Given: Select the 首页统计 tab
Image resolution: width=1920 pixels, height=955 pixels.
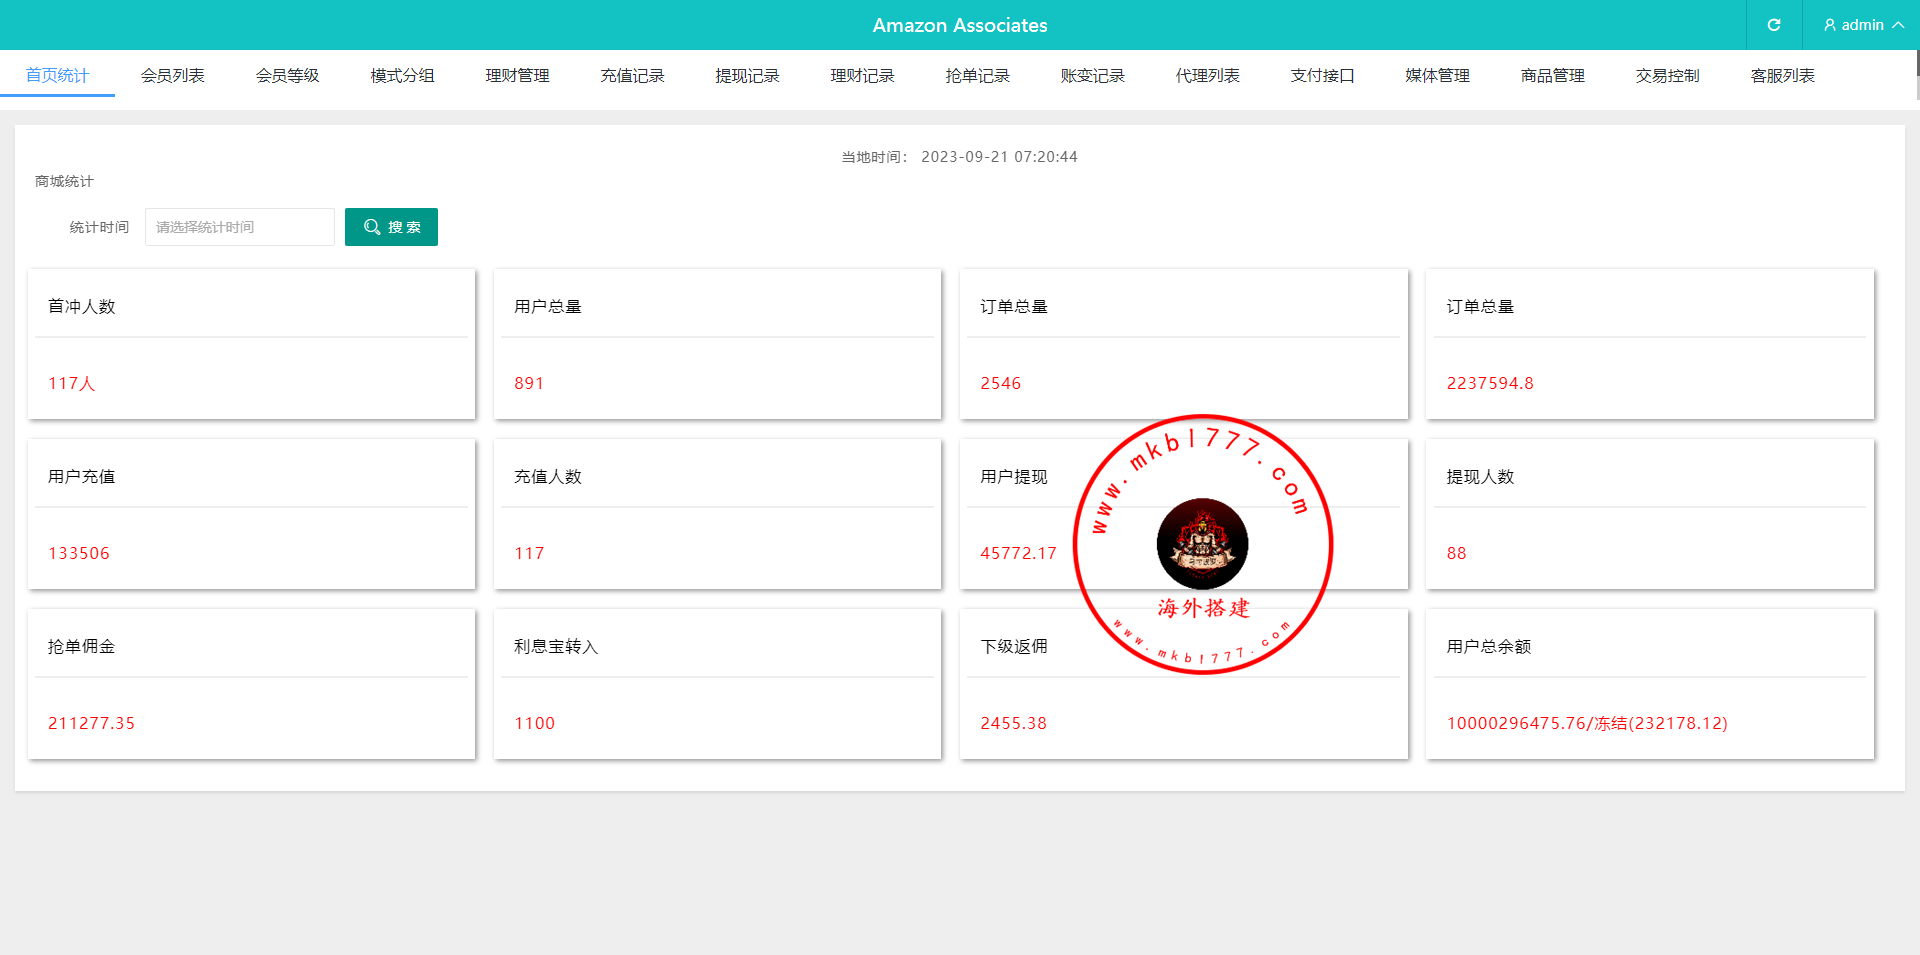Looking at the screenshot, I should click(x=57, y=76).
